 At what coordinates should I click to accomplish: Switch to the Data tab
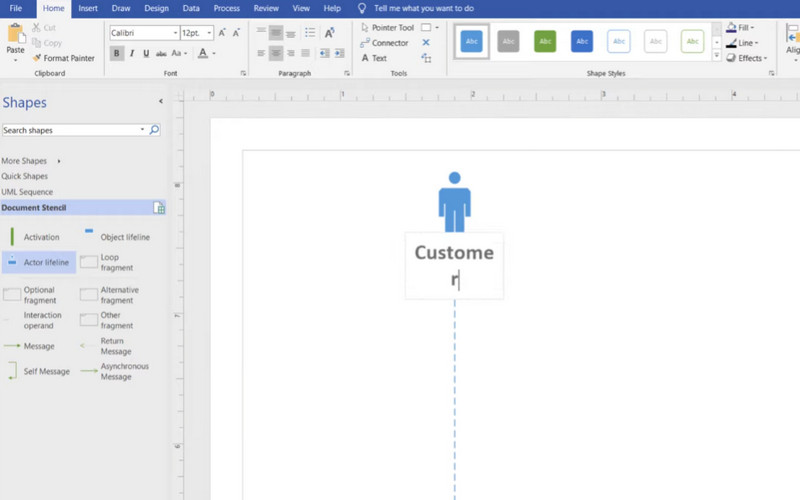(x=191, y=8)
